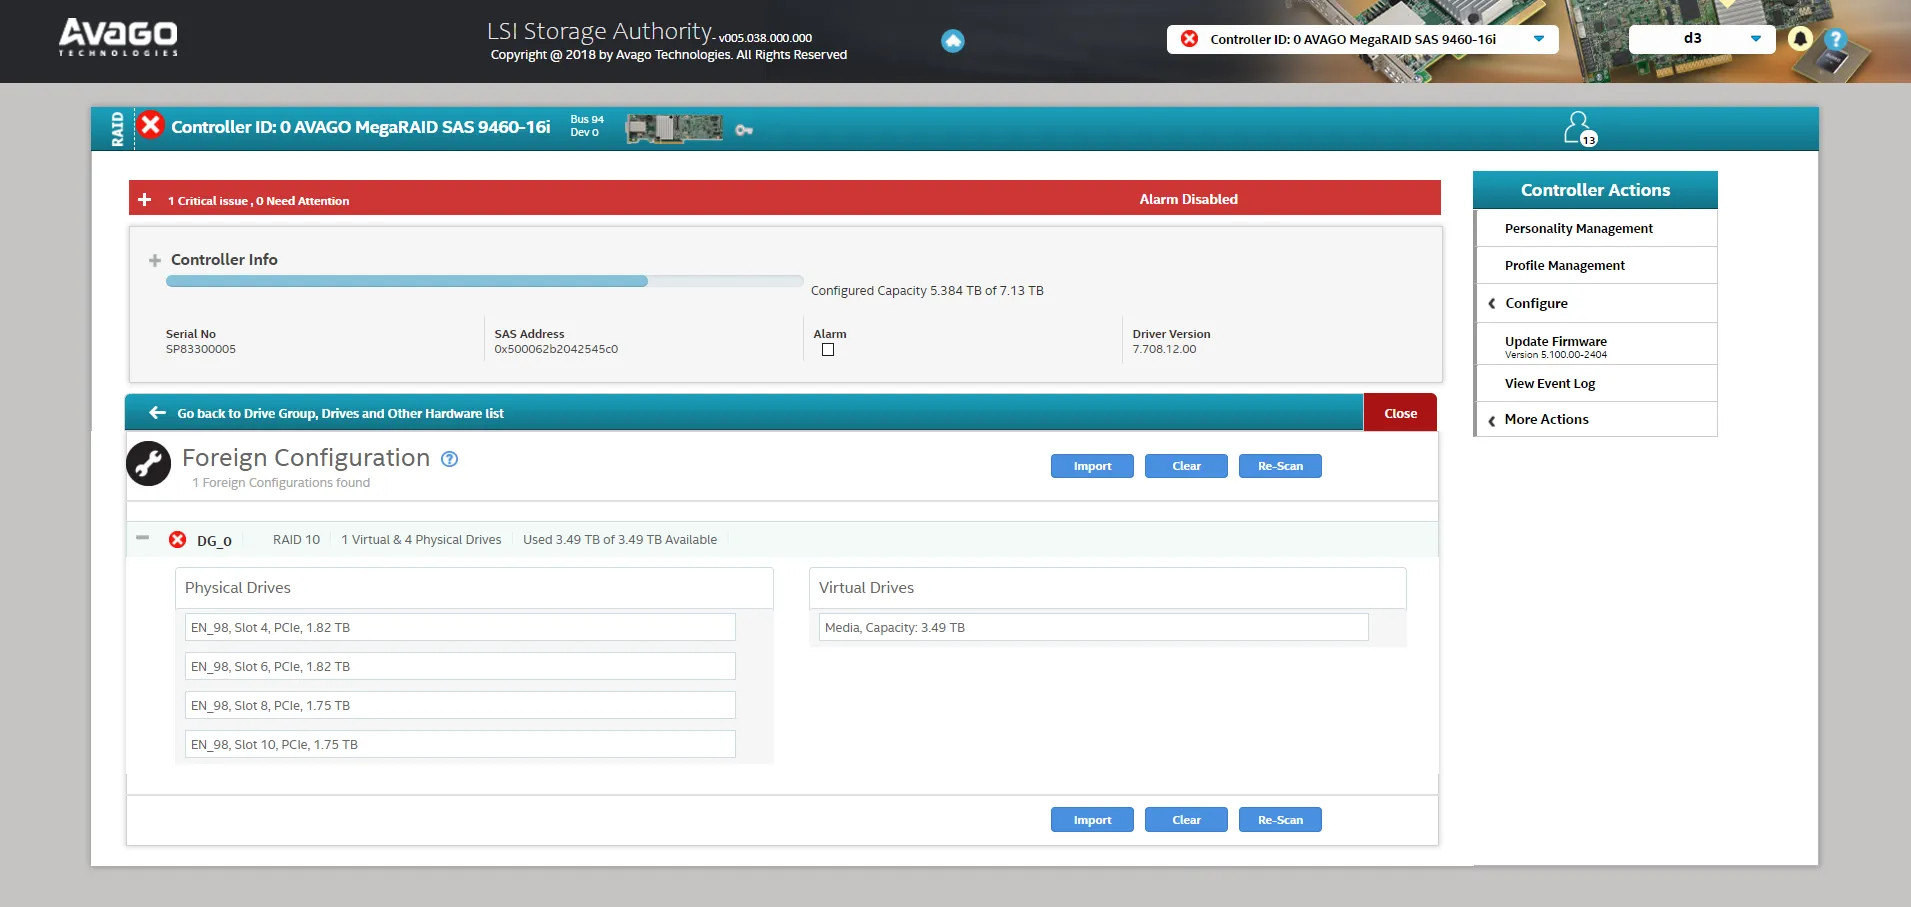Click the key icon next to the controller image
The width and height of the screenshot is (1911, 907).
click(x=744, y=130)
